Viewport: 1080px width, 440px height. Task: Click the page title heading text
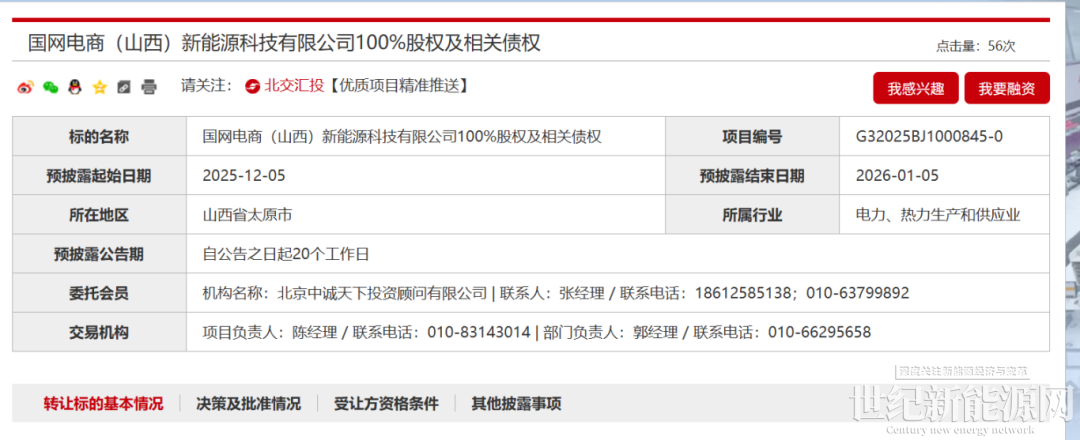[x=284, y=43]
